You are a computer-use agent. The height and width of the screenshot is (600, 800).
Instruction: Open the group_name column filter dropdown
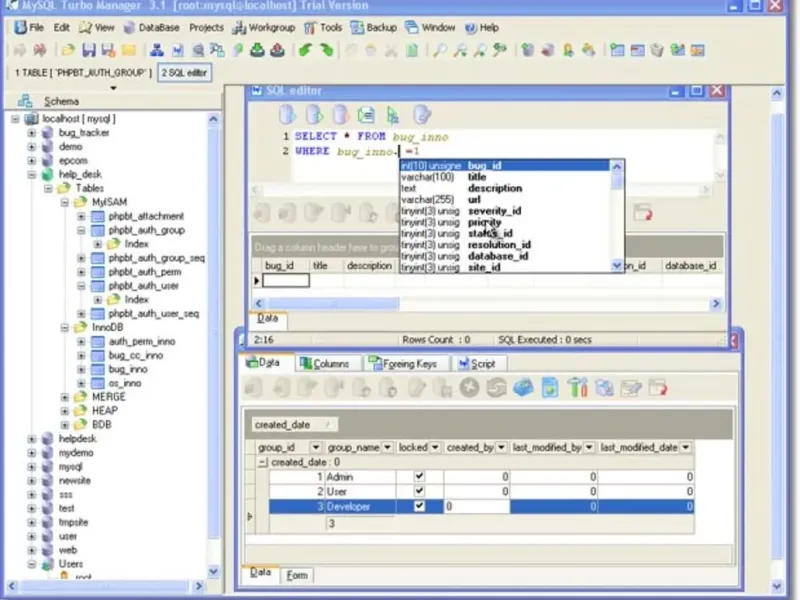point(387,447)
